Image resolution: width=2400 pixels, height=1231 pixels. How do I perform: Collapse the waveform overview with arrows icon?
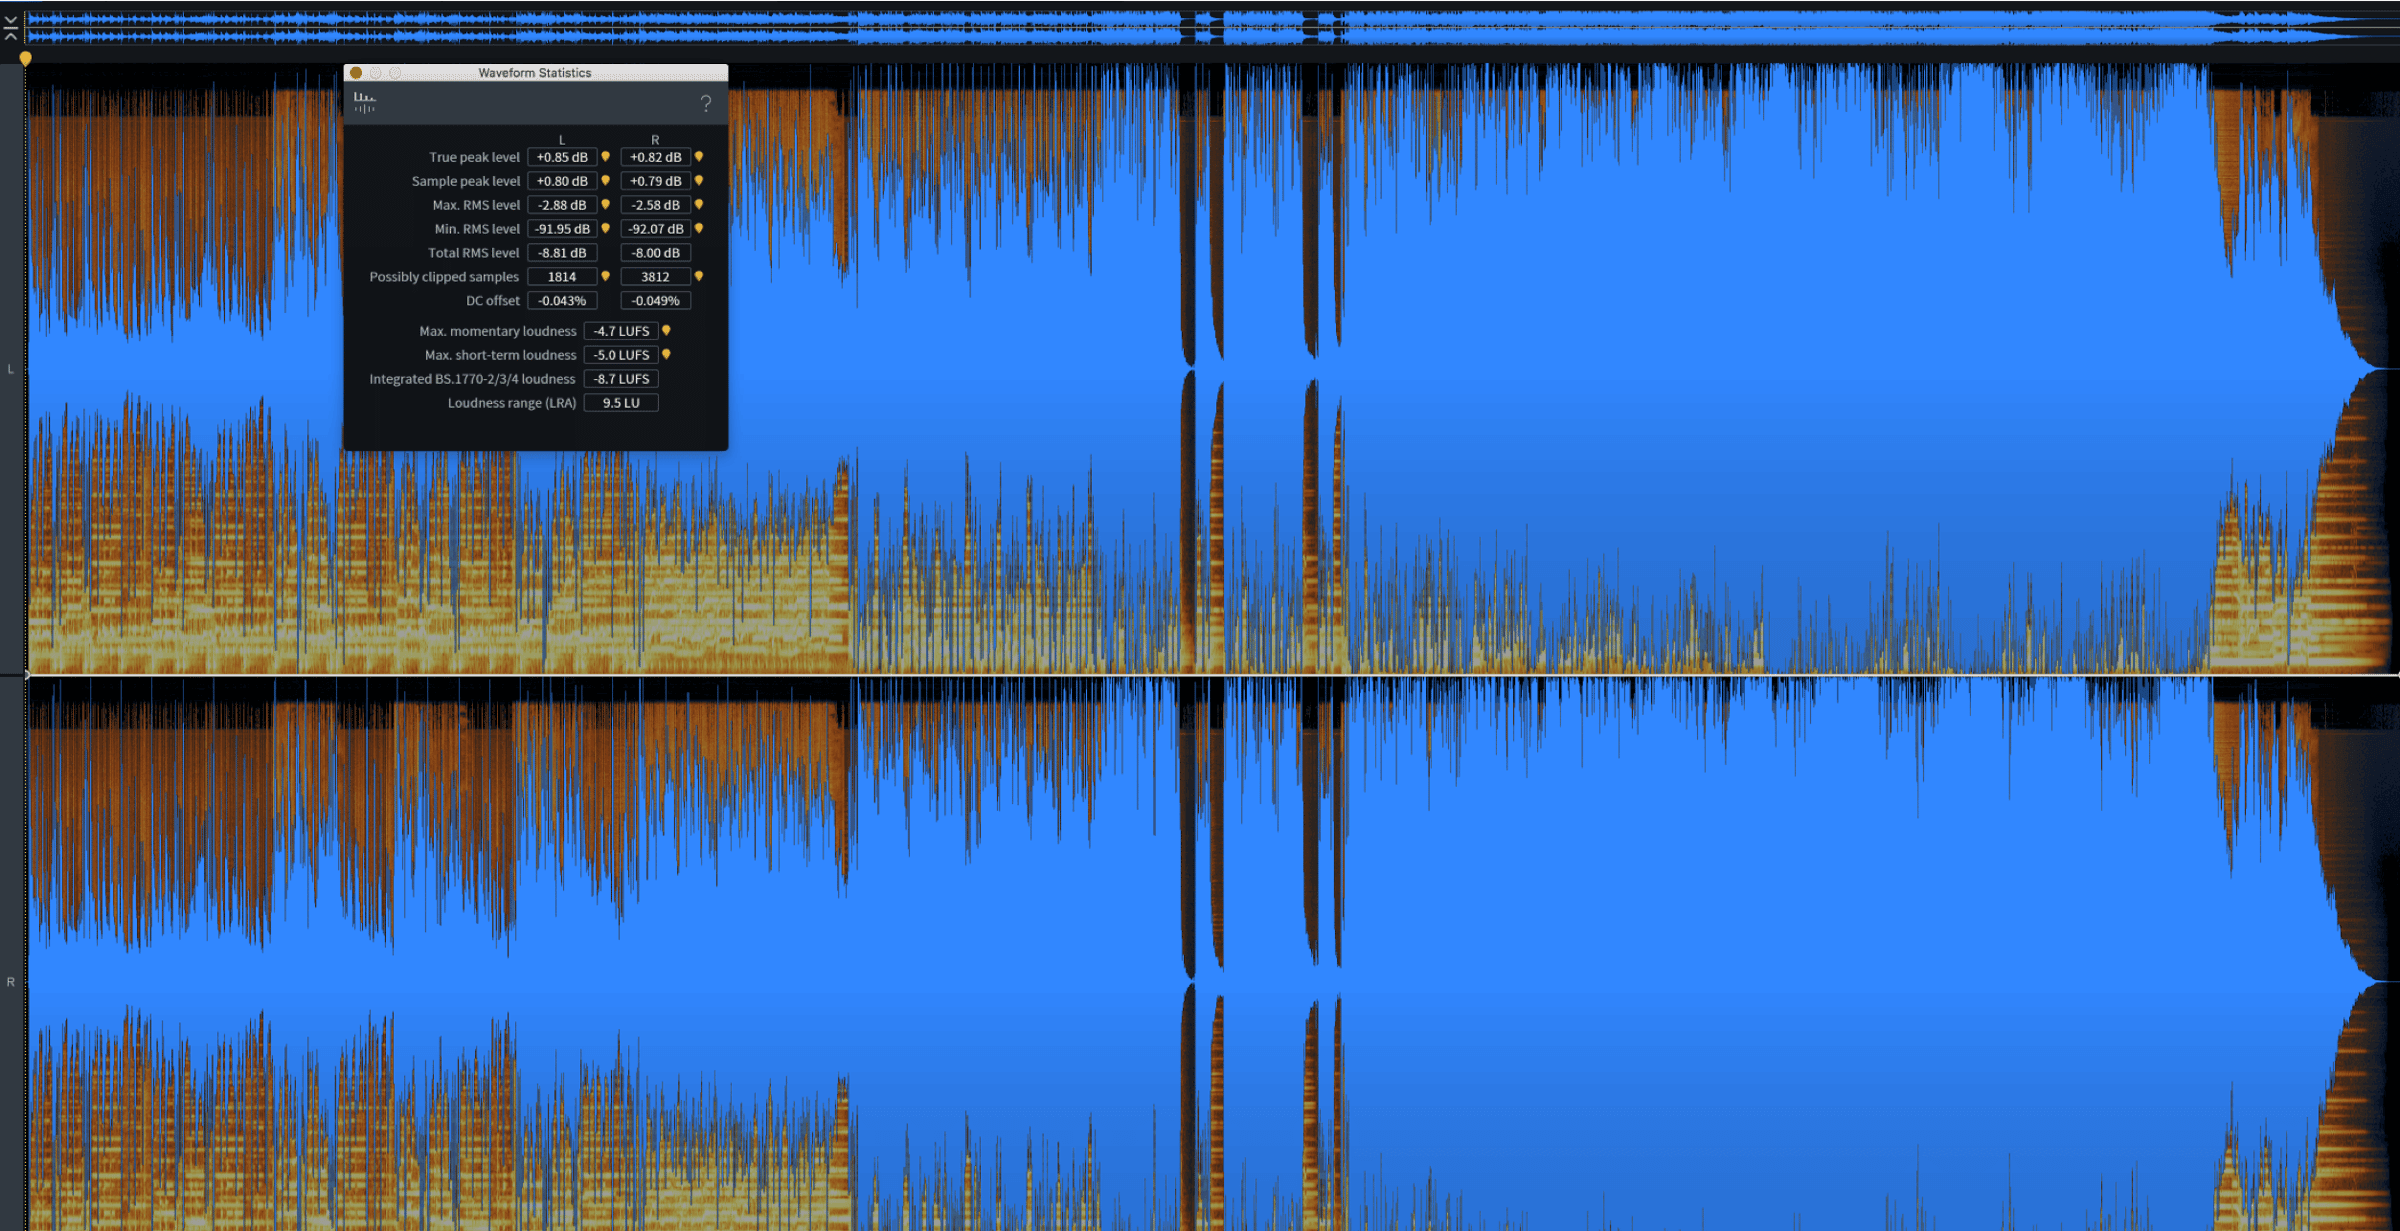11,28
